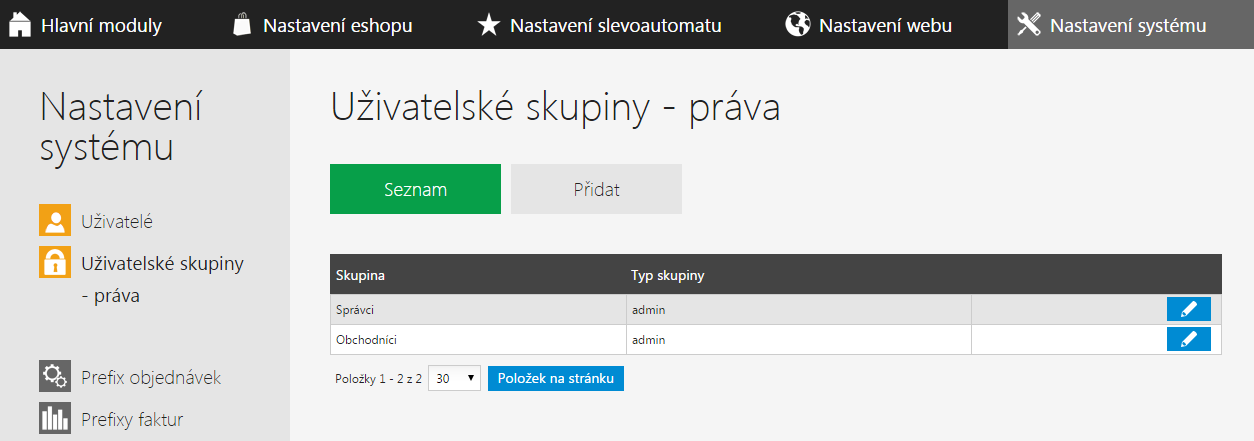1254x441 pixels.
Task: Click the star icon for Nastavení slevoautomatu
Action: [487, 25]
